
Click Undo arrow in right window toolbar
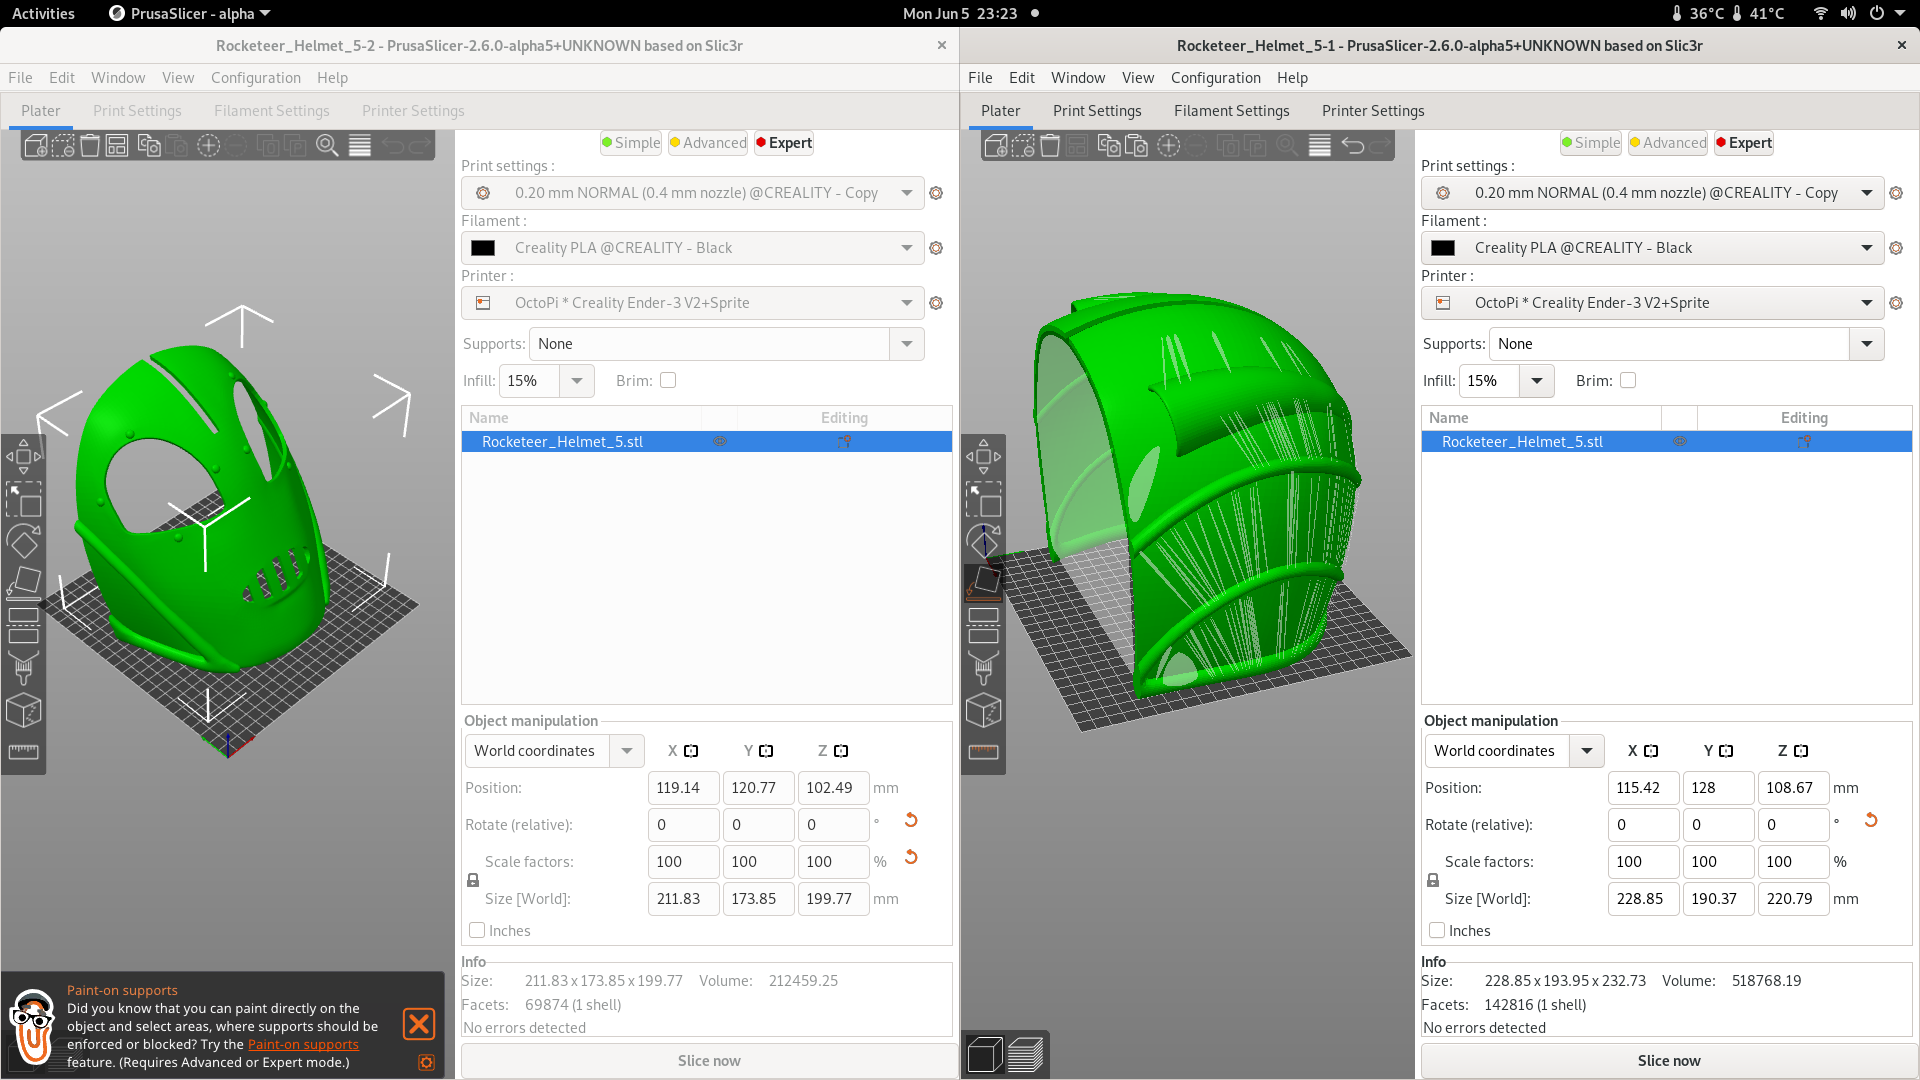1353,146
